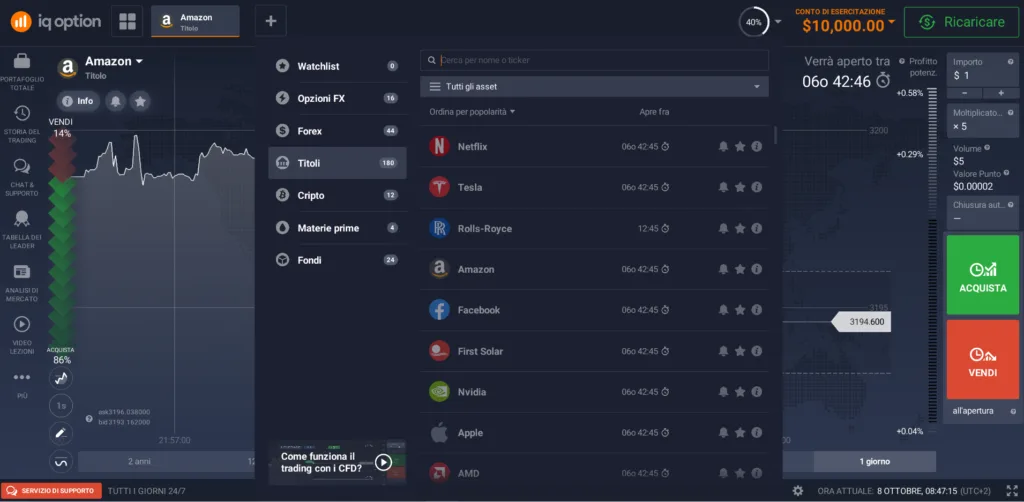
Task: Open the multi-chart grid layout icon
Action: (x=127, y=21)
